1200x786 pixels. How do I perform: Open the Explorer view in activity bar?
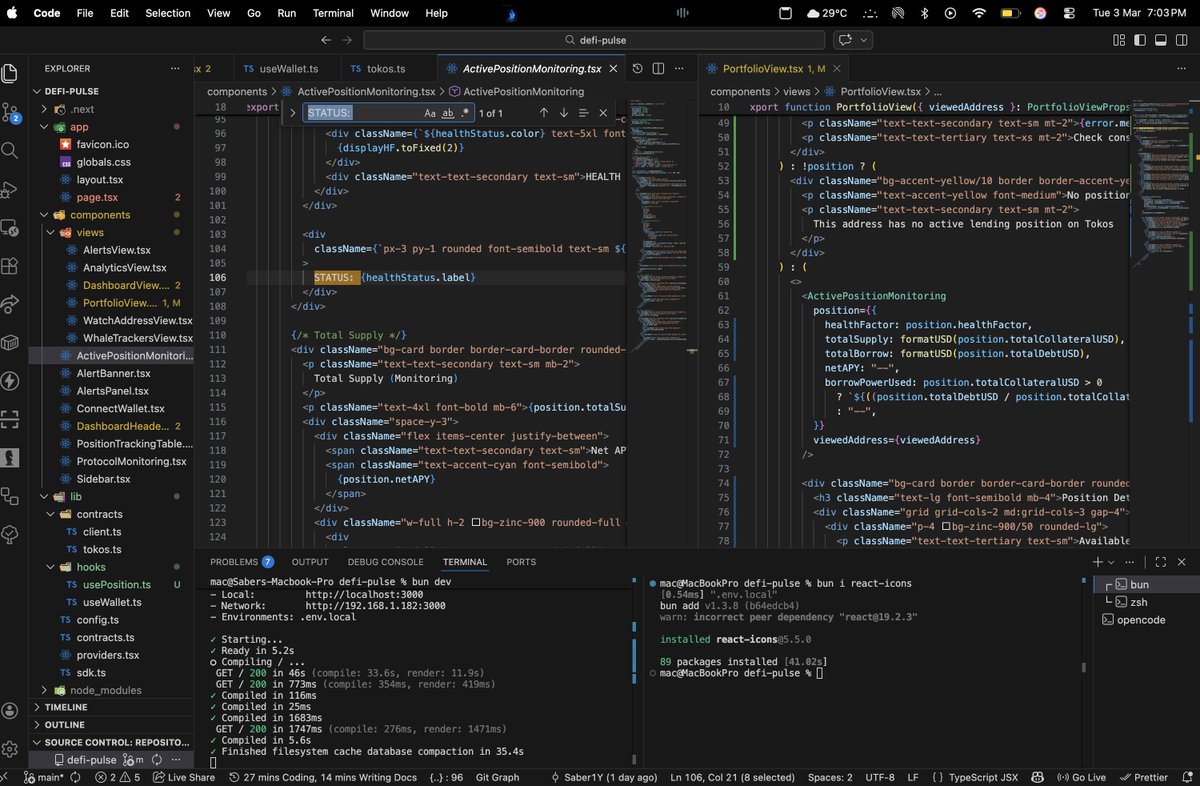[10, 73]
